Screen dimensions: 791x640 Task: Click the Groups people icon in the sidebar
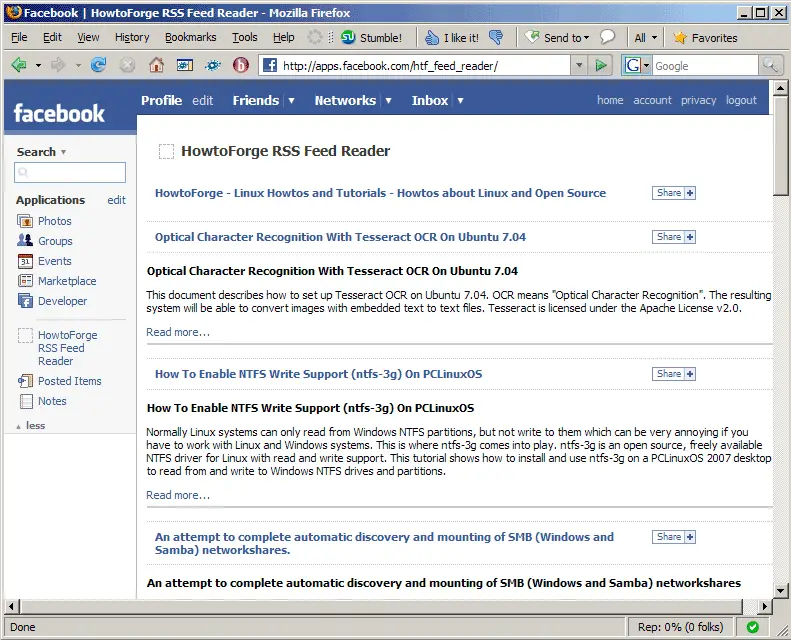[25, 241]
